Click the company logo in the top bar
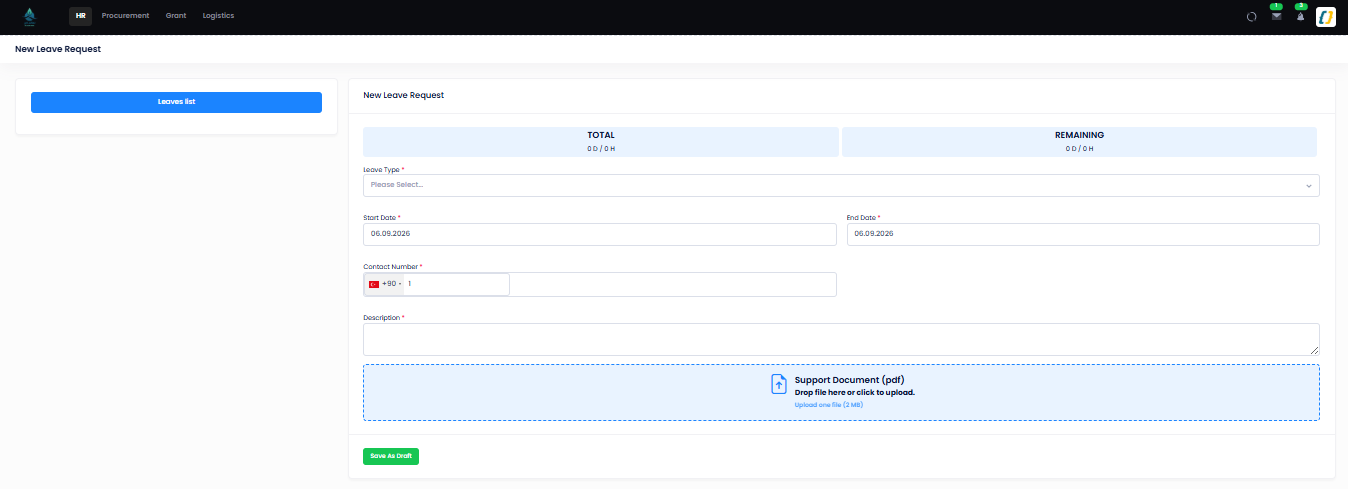This screenshot has height=489, width=1348. click(x=29, y=16)
